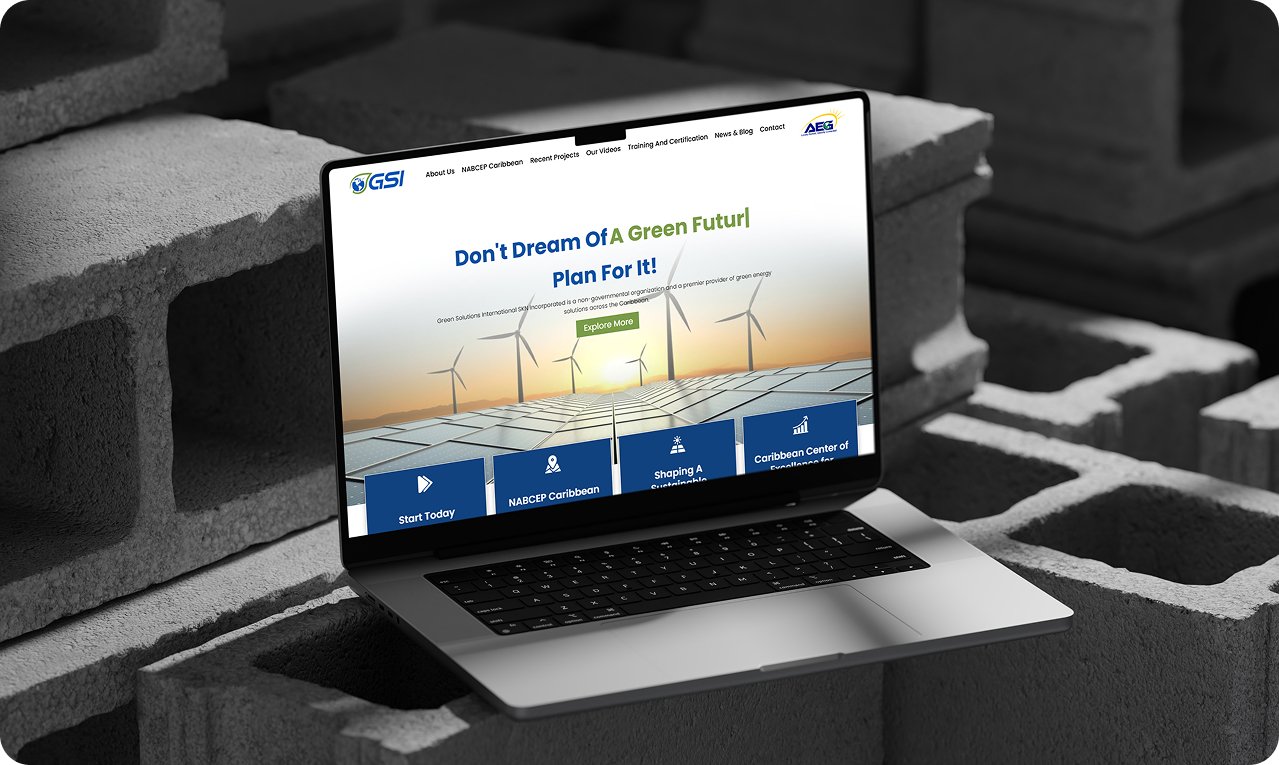1279x765 pixels.
Task: Click the map pin icon on NABCEP Caribbean card
Action: 553,464
